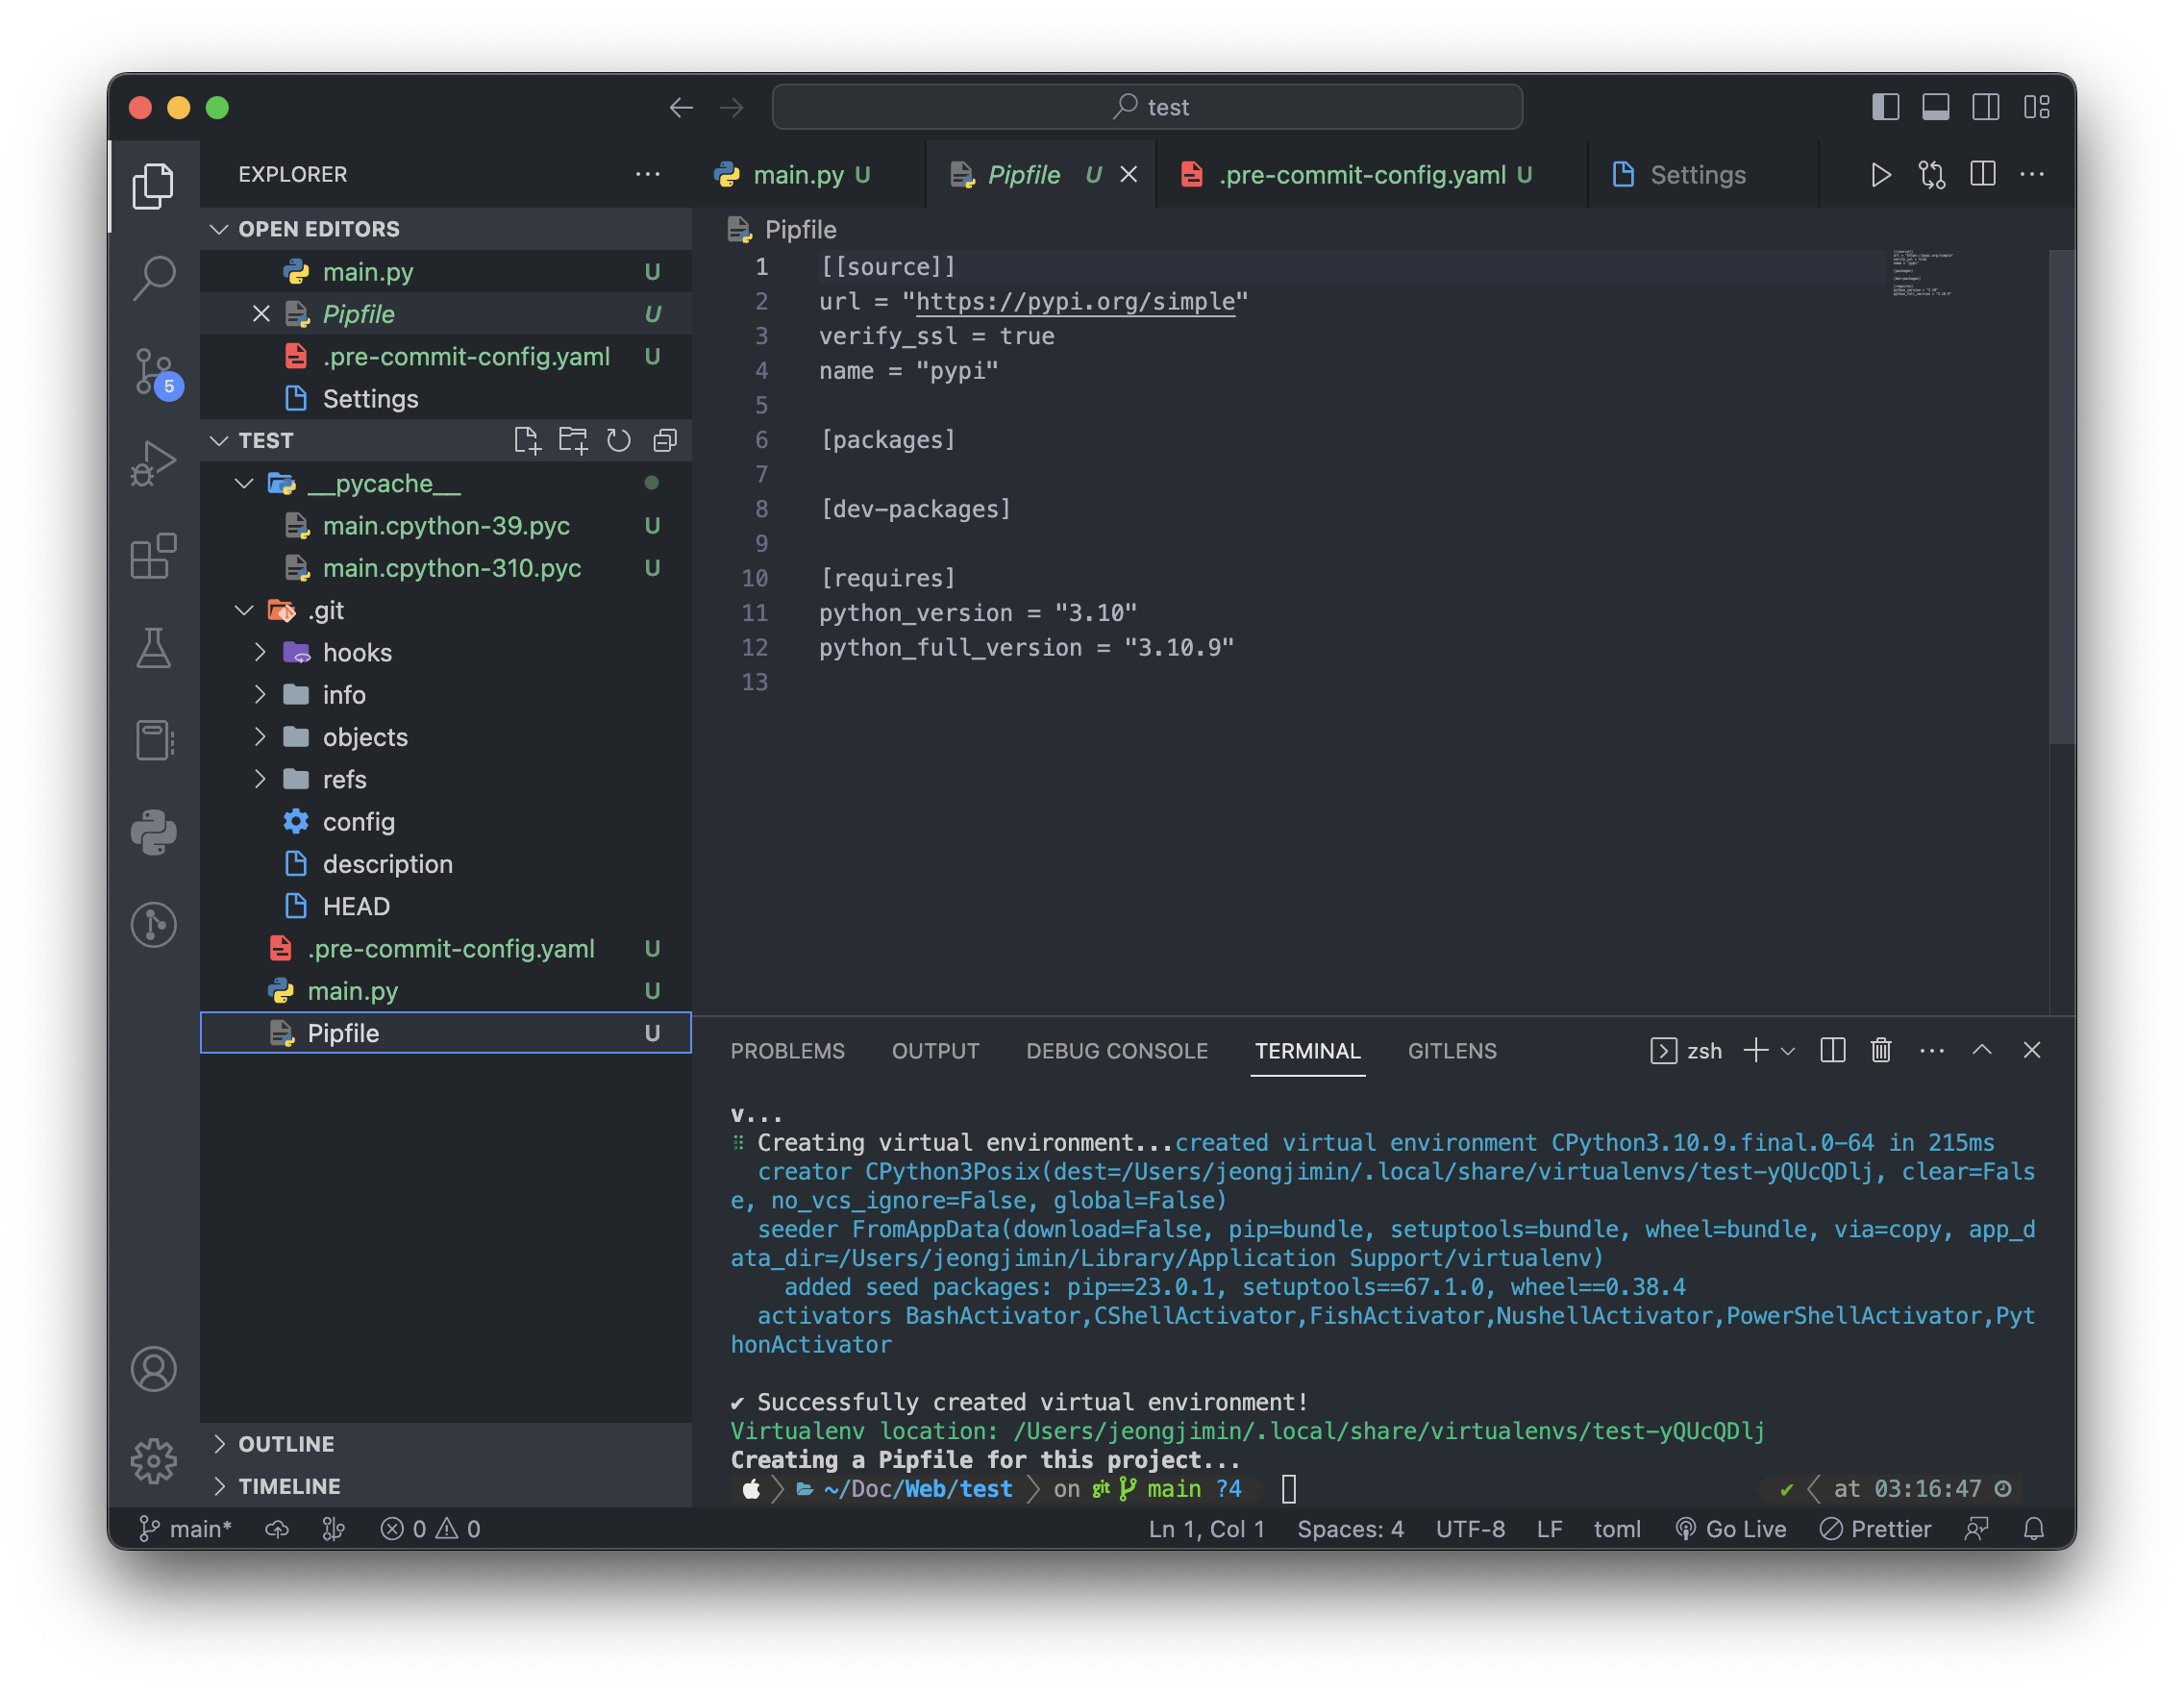Switch to the DEBUG CONSOLE tab
This screenshot has width=2184, height=1692.
1117,1050
